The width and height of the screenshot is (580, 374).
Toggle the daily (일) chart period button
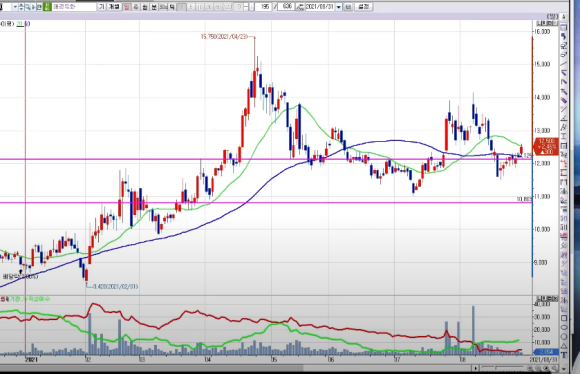127,7
